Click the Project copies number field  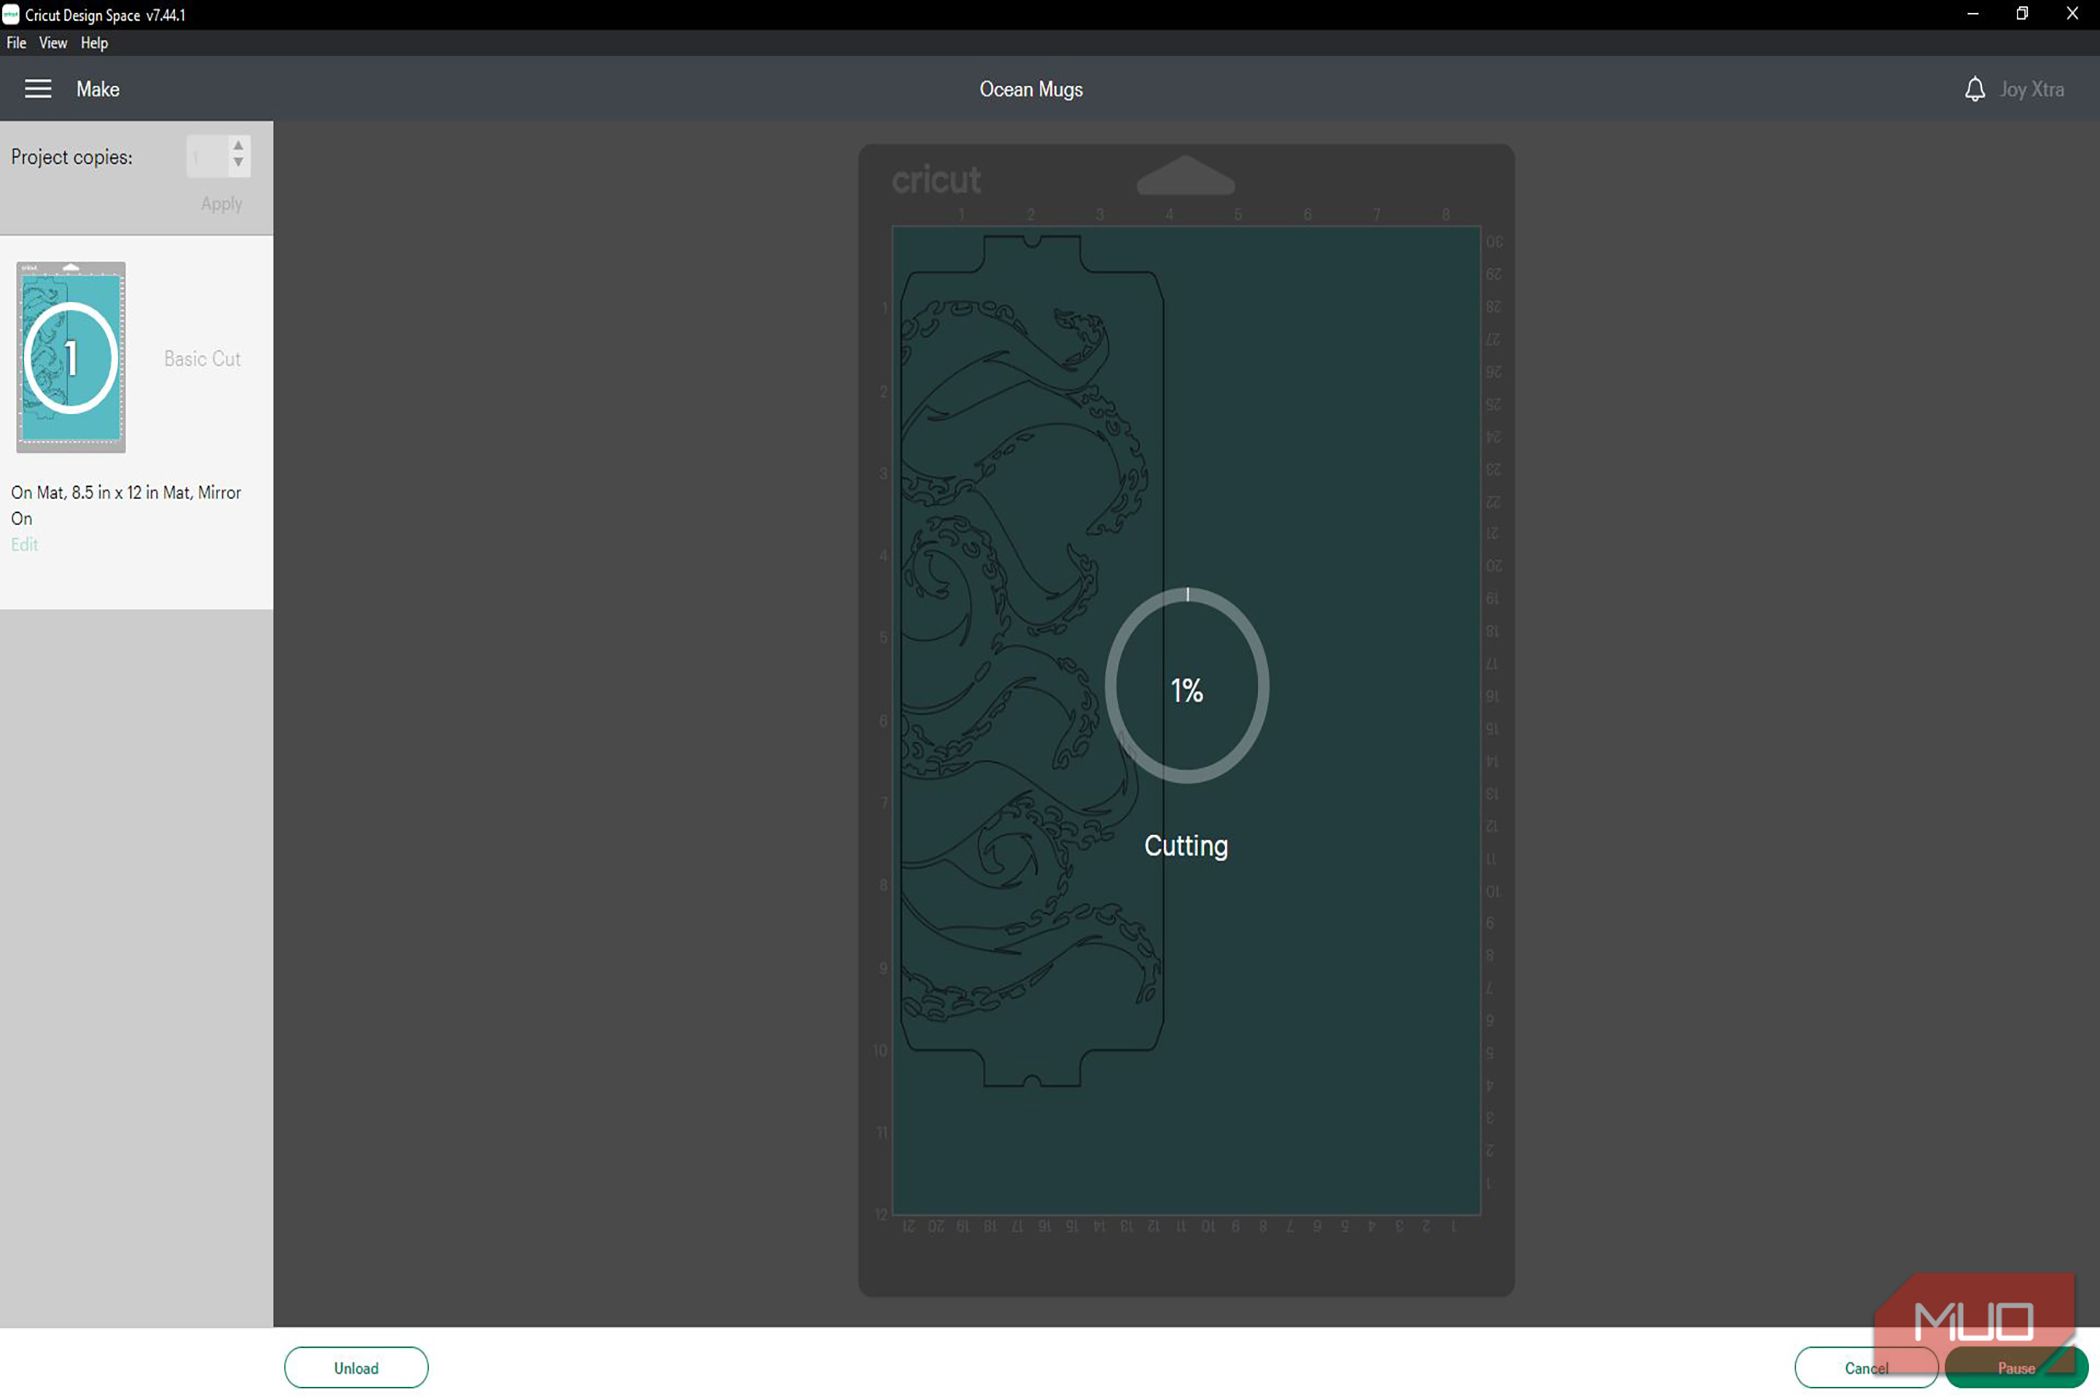coord(207,156)
